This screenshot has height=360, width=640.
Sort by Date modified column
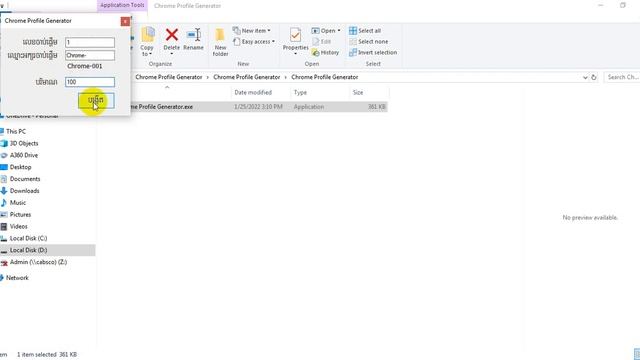(x=253, y=93)
